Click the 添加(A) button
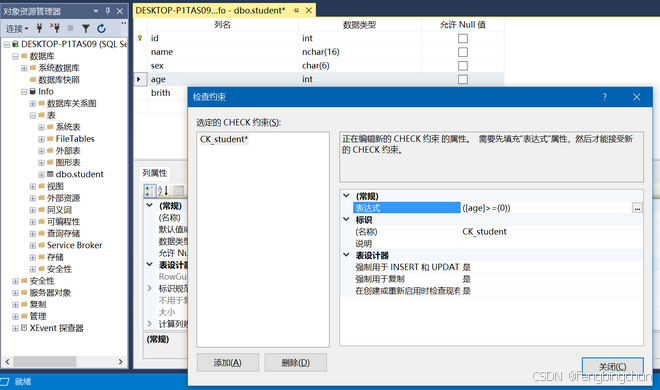660x390 pixels. (228, 363)
